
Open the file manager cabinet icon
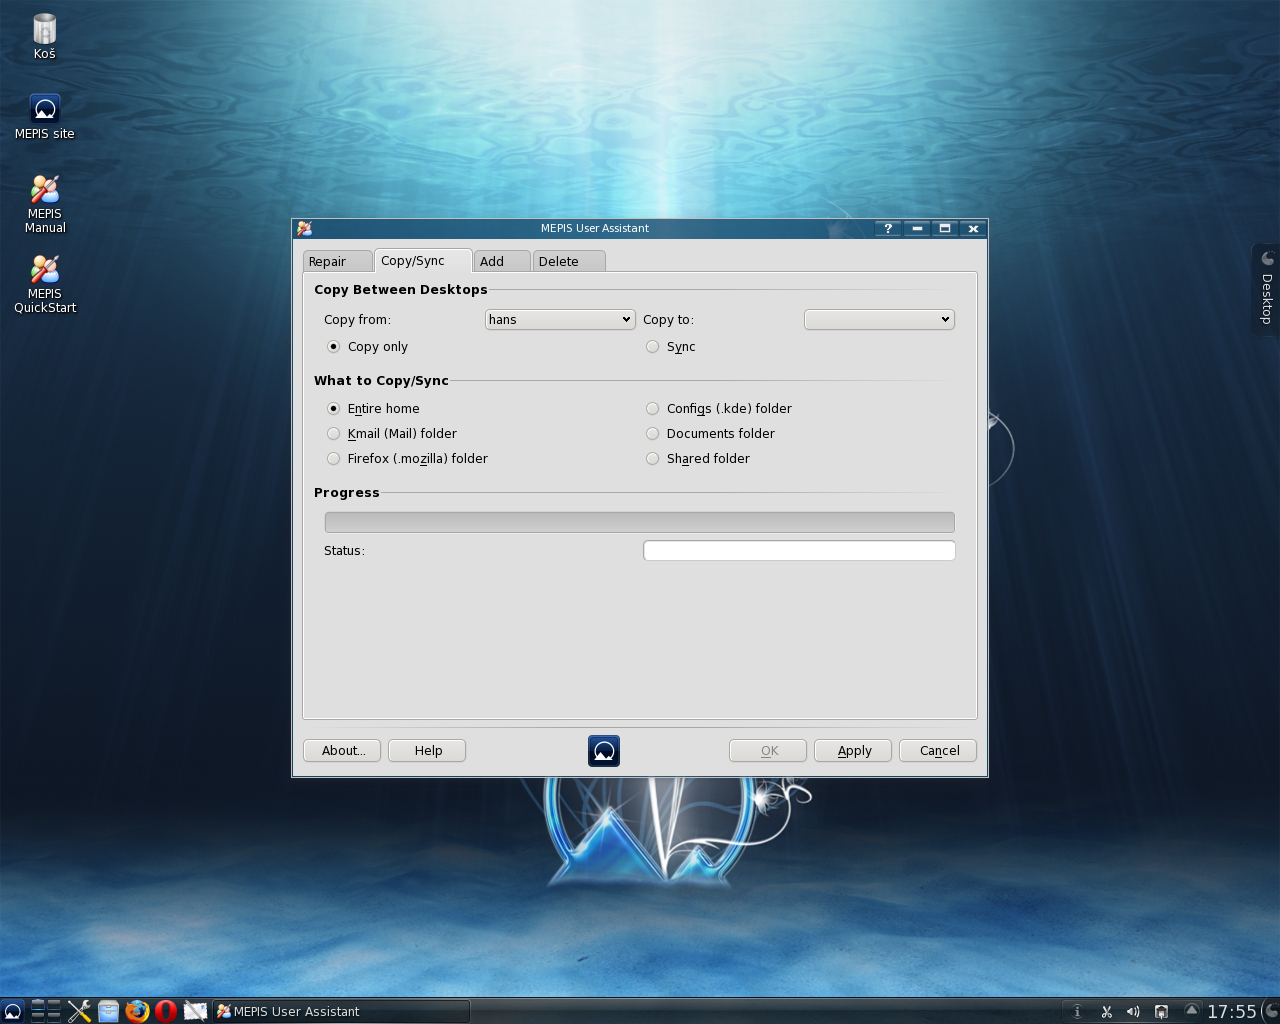[108, 1011]
